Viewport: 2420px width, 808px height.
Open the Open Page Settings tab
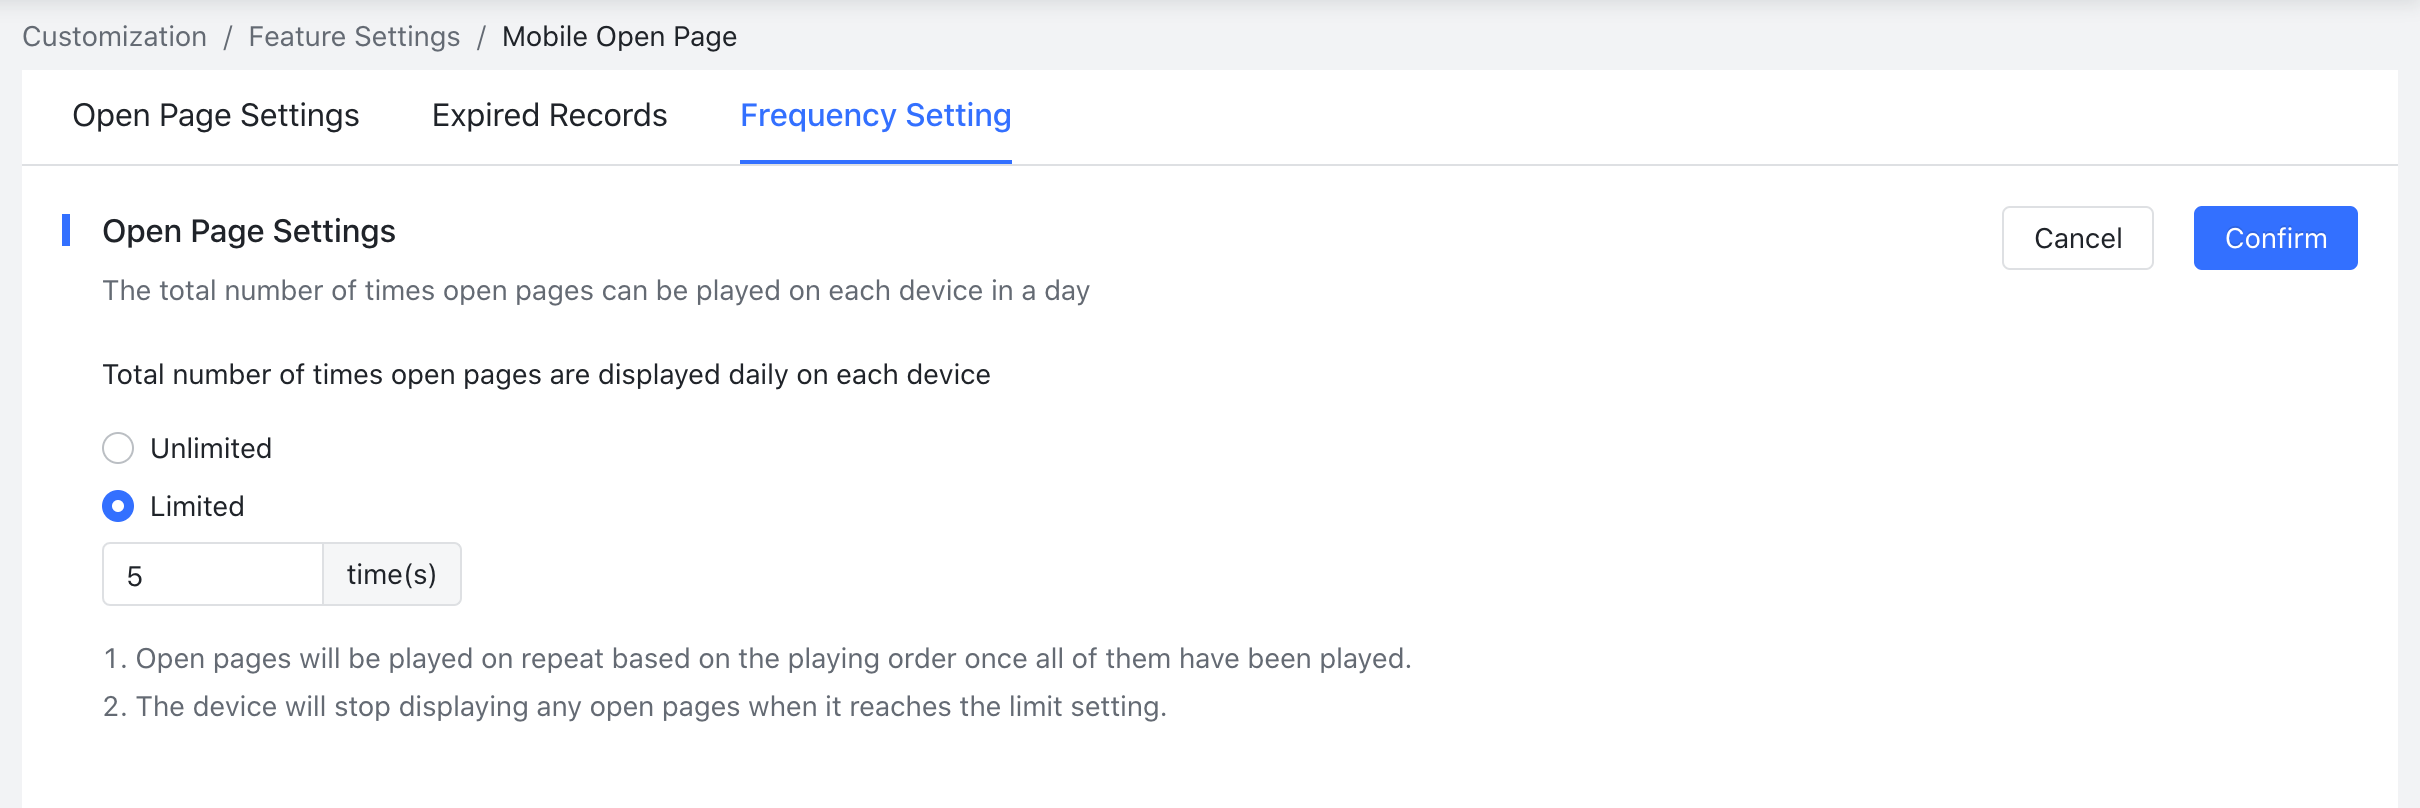pyautogui.click(x=214, y=115)
